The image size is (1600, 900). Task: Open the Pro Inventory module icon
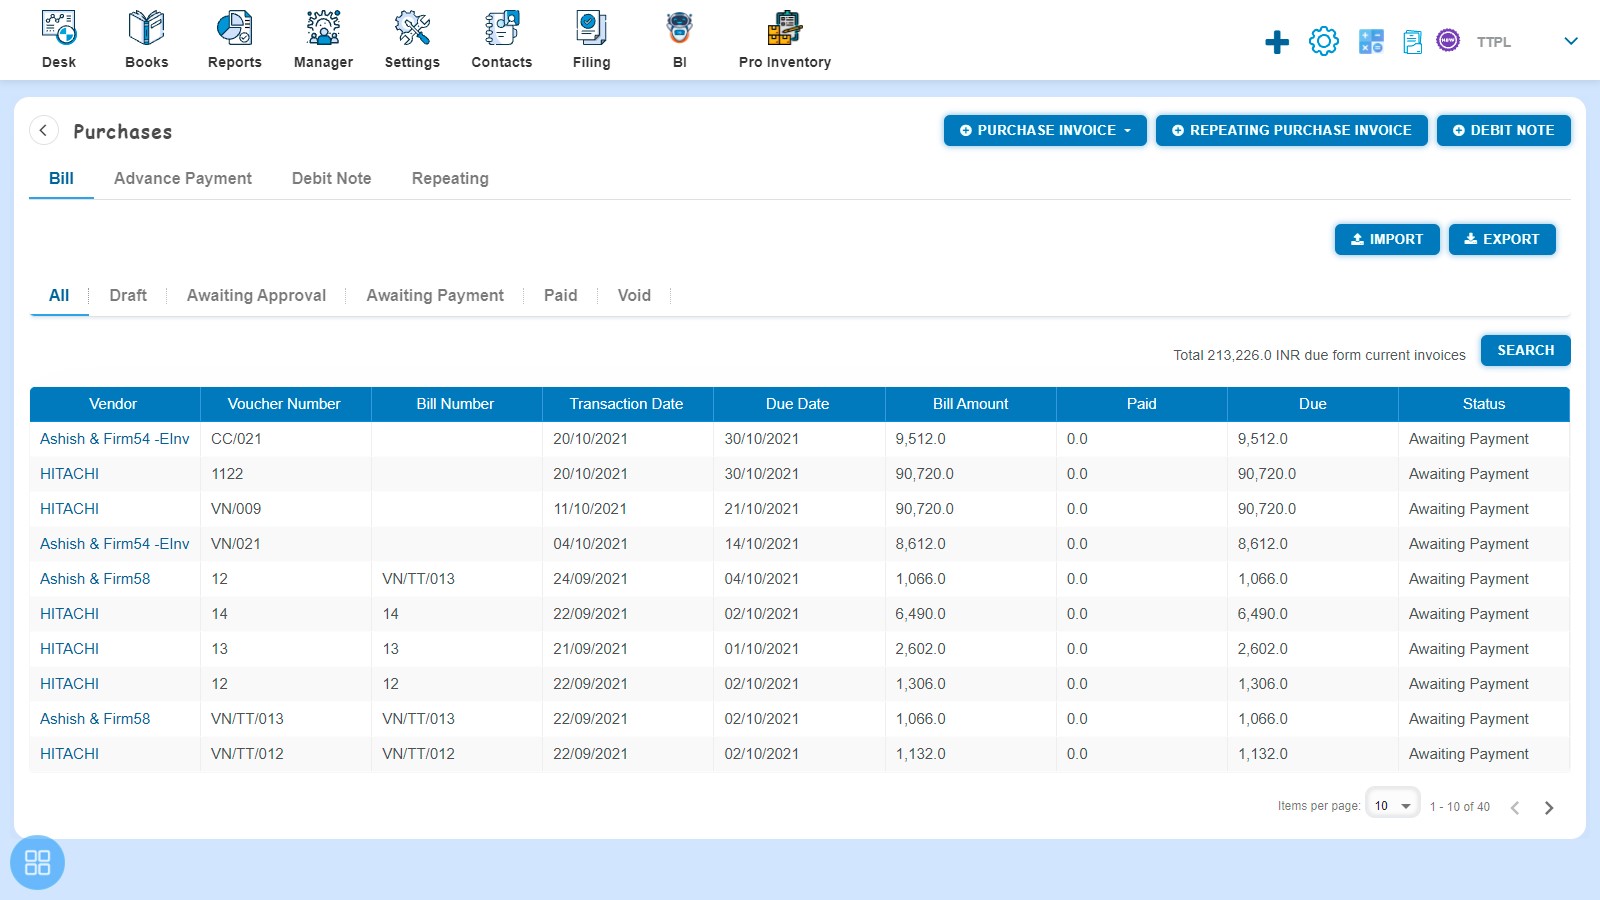(785, 28)
